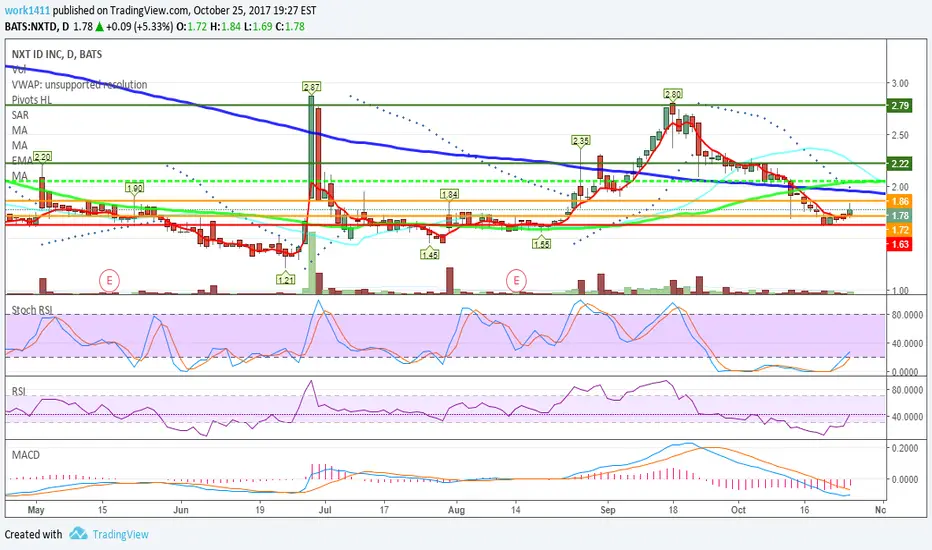The width and height of the screenshot is (932, 550).
Task: Select the VWAP unsupported resolution indicator label
Action: (80, 84)
